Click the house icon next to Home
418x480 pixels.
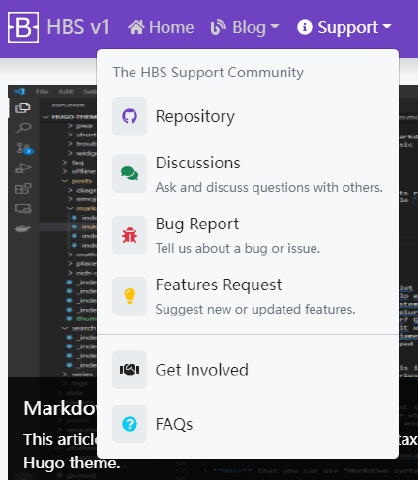tap(137, 27)
